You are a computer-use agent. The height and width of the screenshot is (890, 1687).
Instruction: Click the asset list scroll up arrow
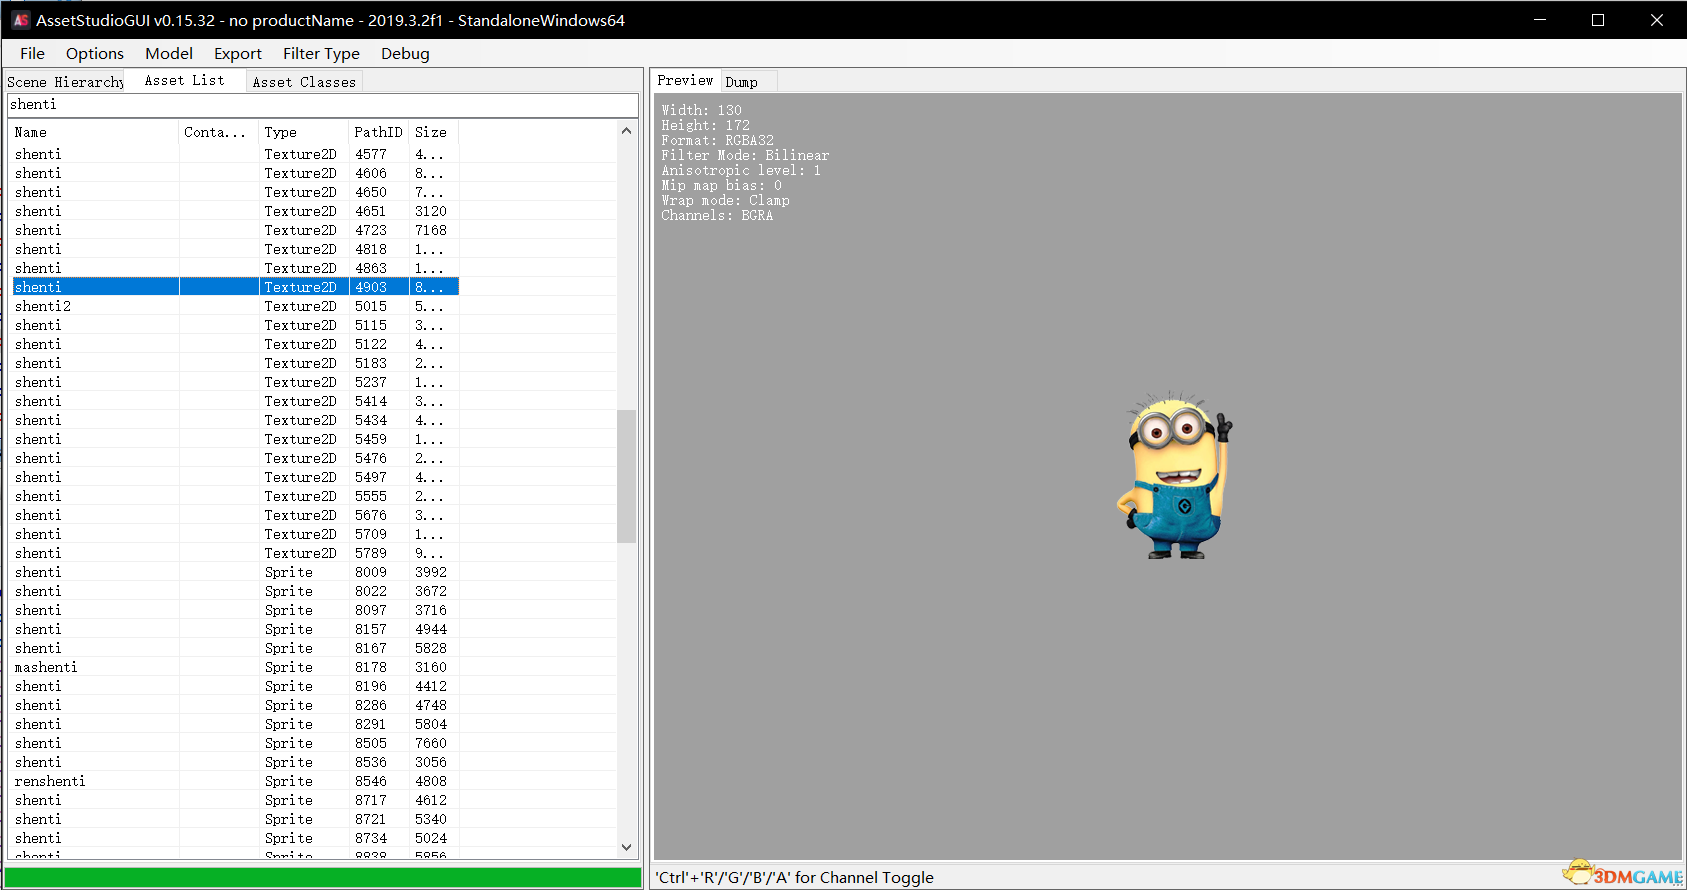coord(627,131)
